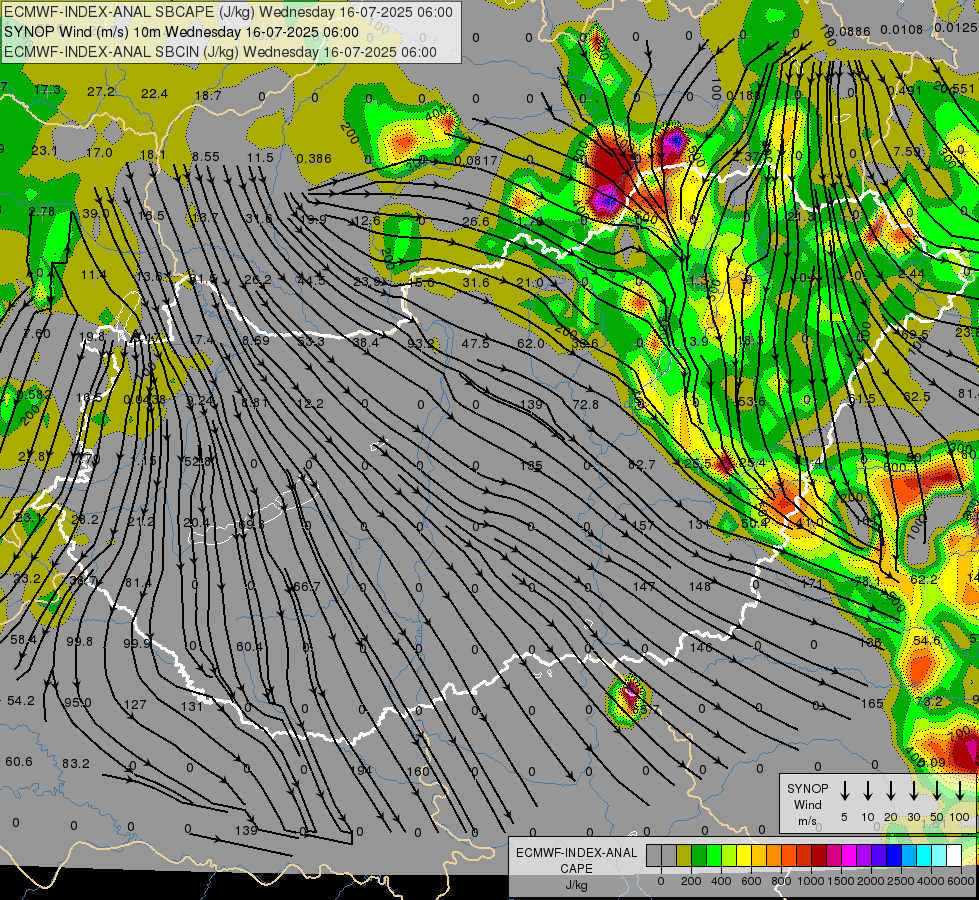Screen dimensions: 979x900
Task: Click the SYNOP Wind m/s legend label
Action: click(x=807, y=805)
